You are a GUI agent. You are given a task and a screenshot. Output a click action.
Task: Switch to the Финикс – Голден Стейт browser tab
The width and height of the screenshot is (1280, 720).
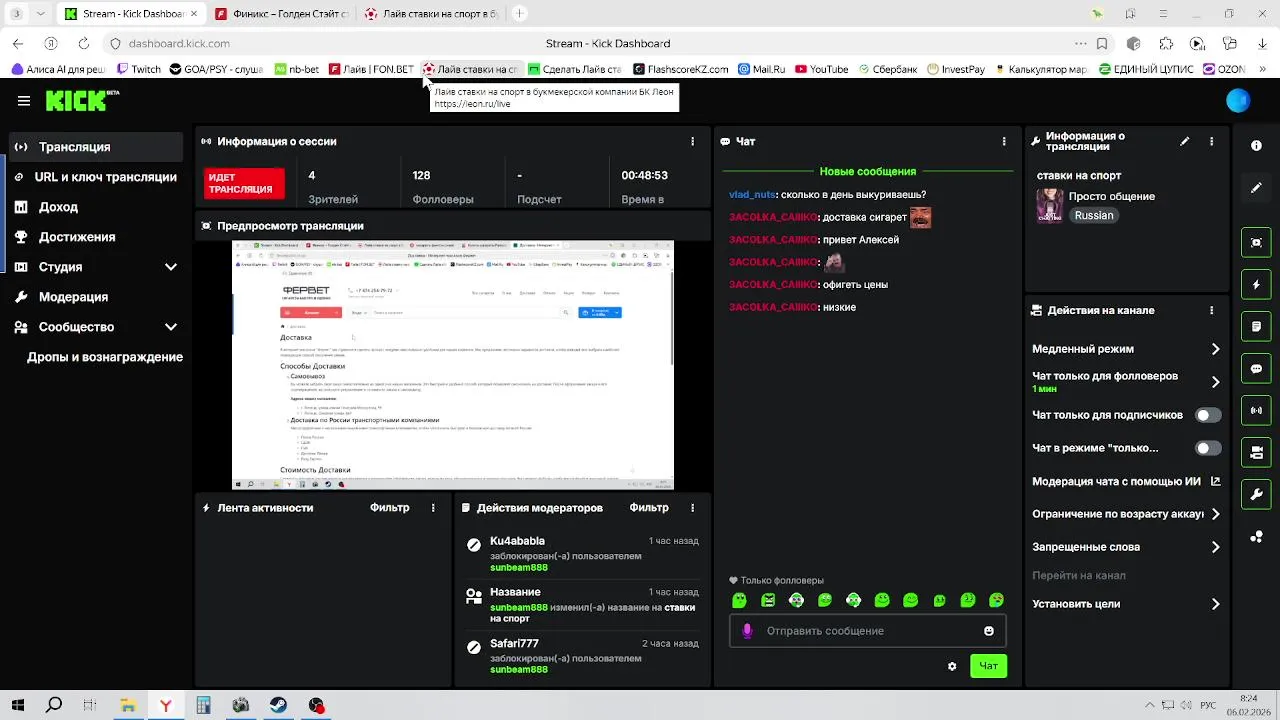[282, 14]
